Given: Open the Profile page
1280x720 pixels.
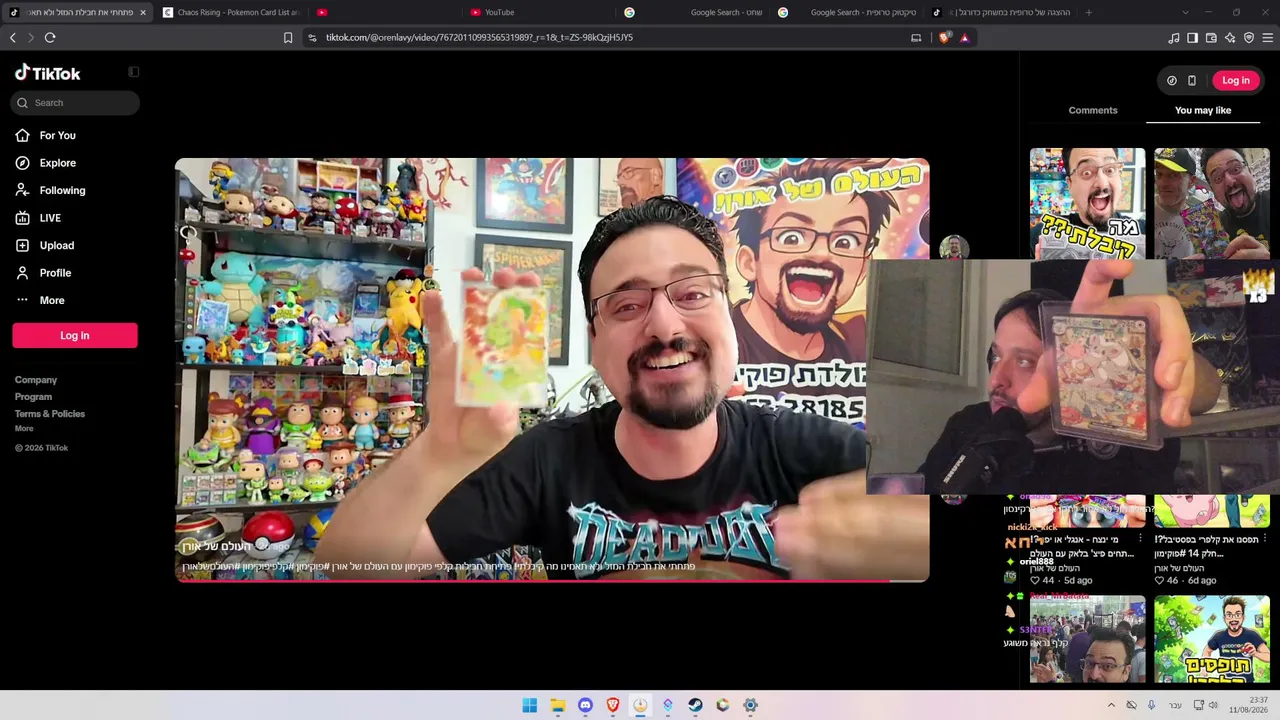Looking at the screenshot, I should [55, 273].
